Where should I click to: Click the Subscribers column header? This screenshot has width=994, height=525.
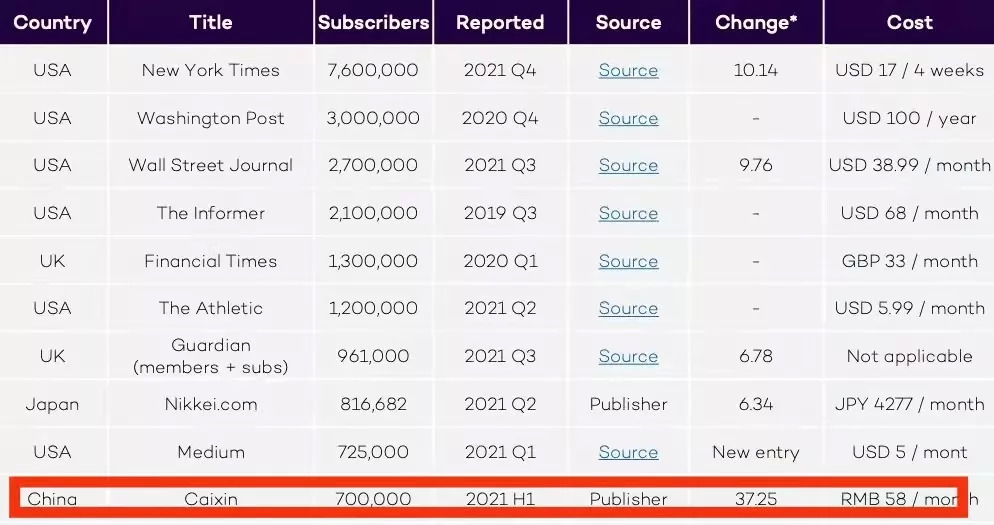(x=373, y=22)
